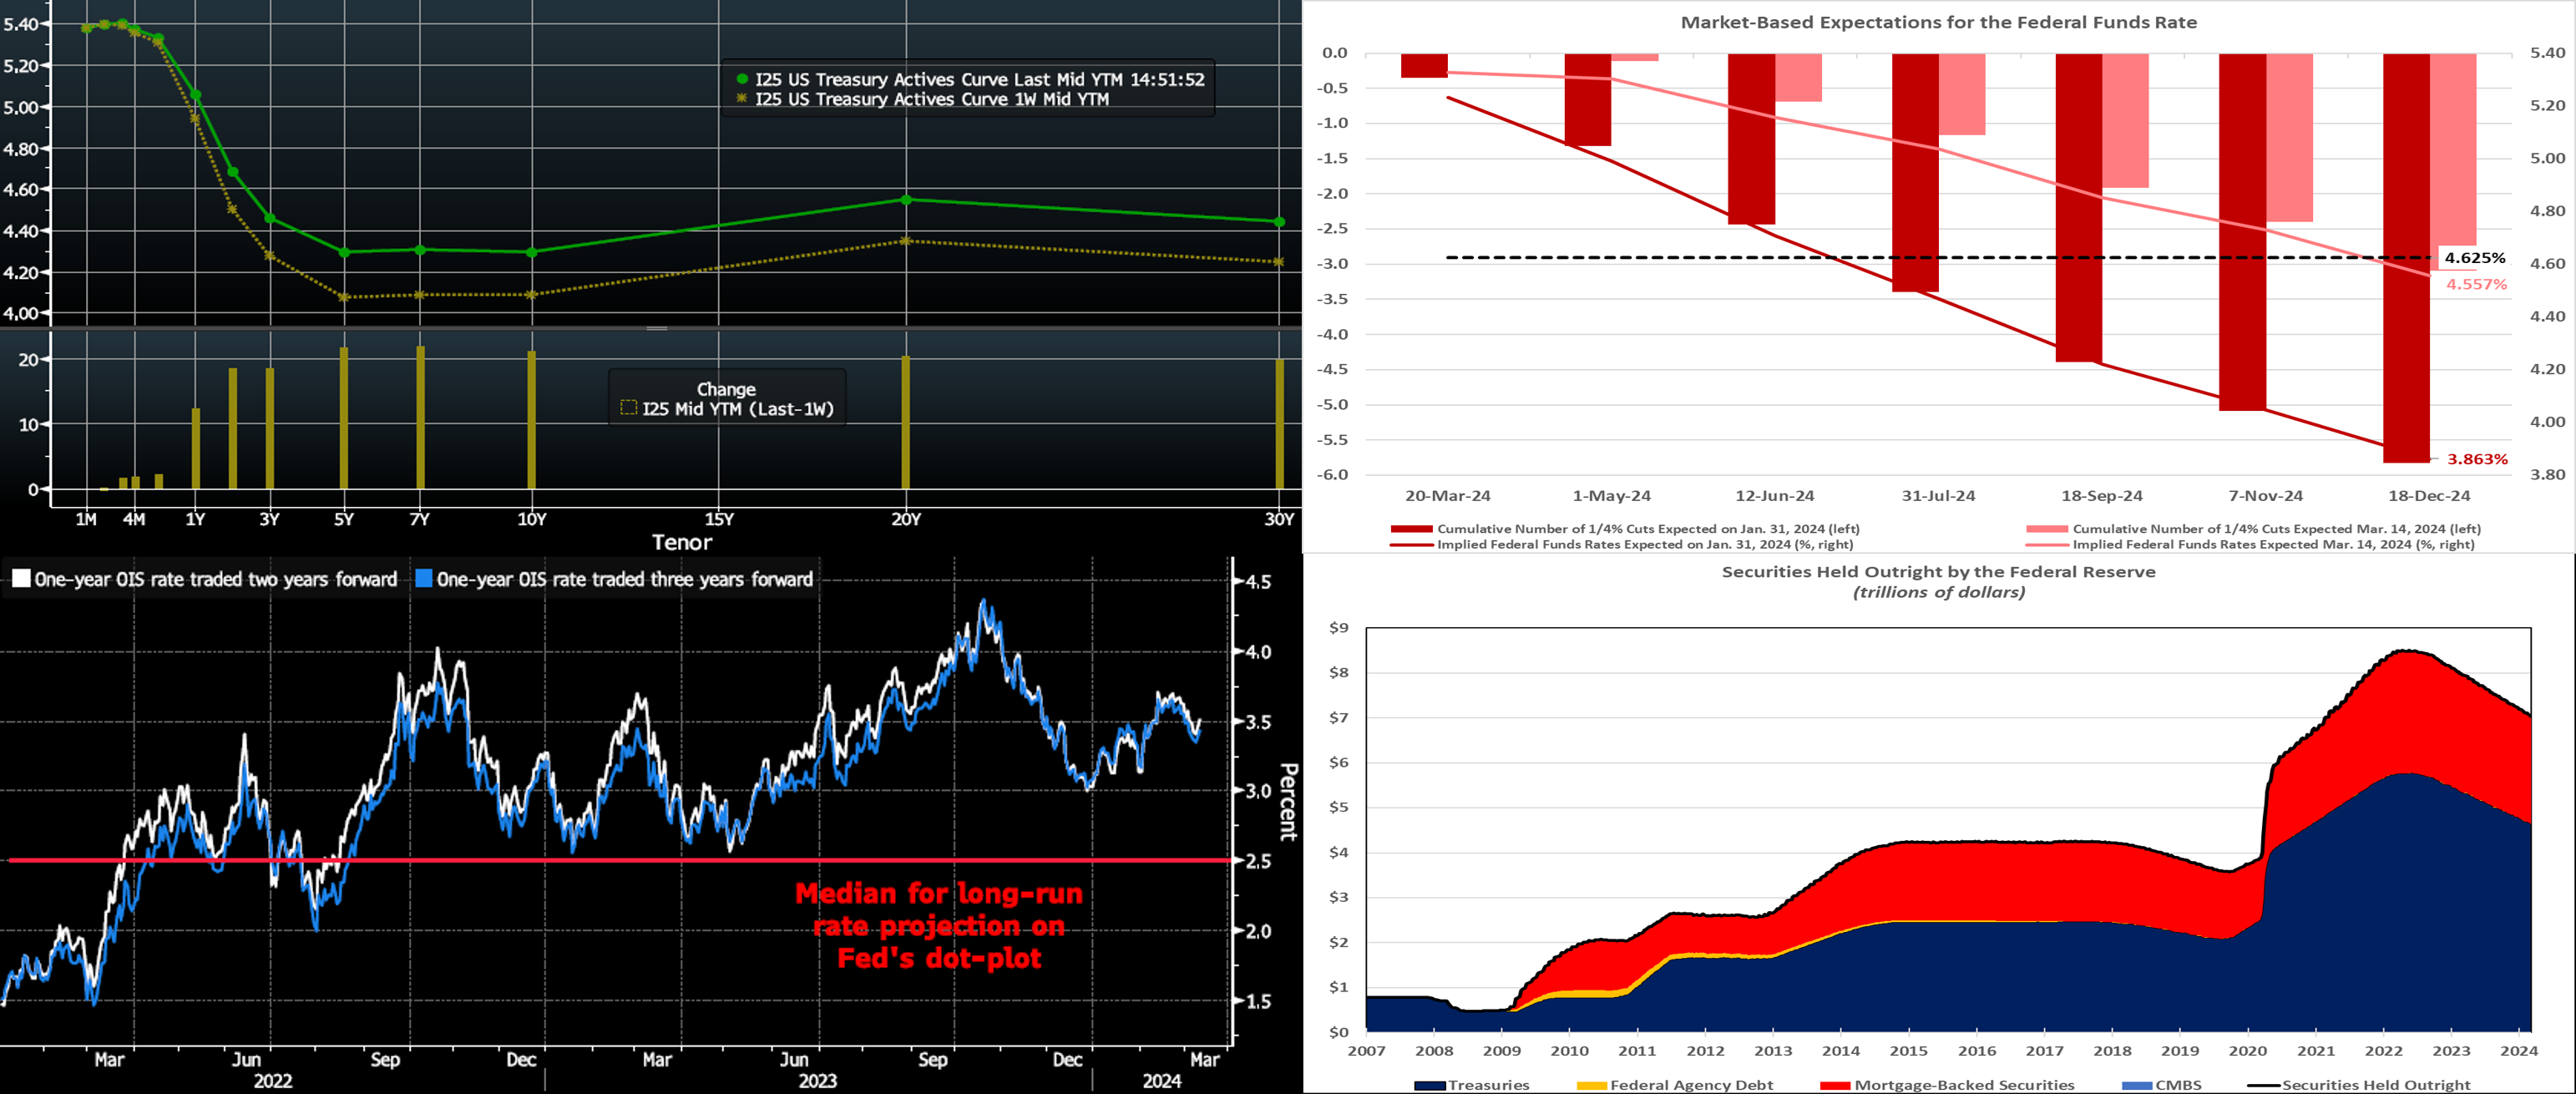This screenshot has height=1094, width=2576.
Task: Click Market-Based Expectations chart title
Action: [x=1938, y=22]
